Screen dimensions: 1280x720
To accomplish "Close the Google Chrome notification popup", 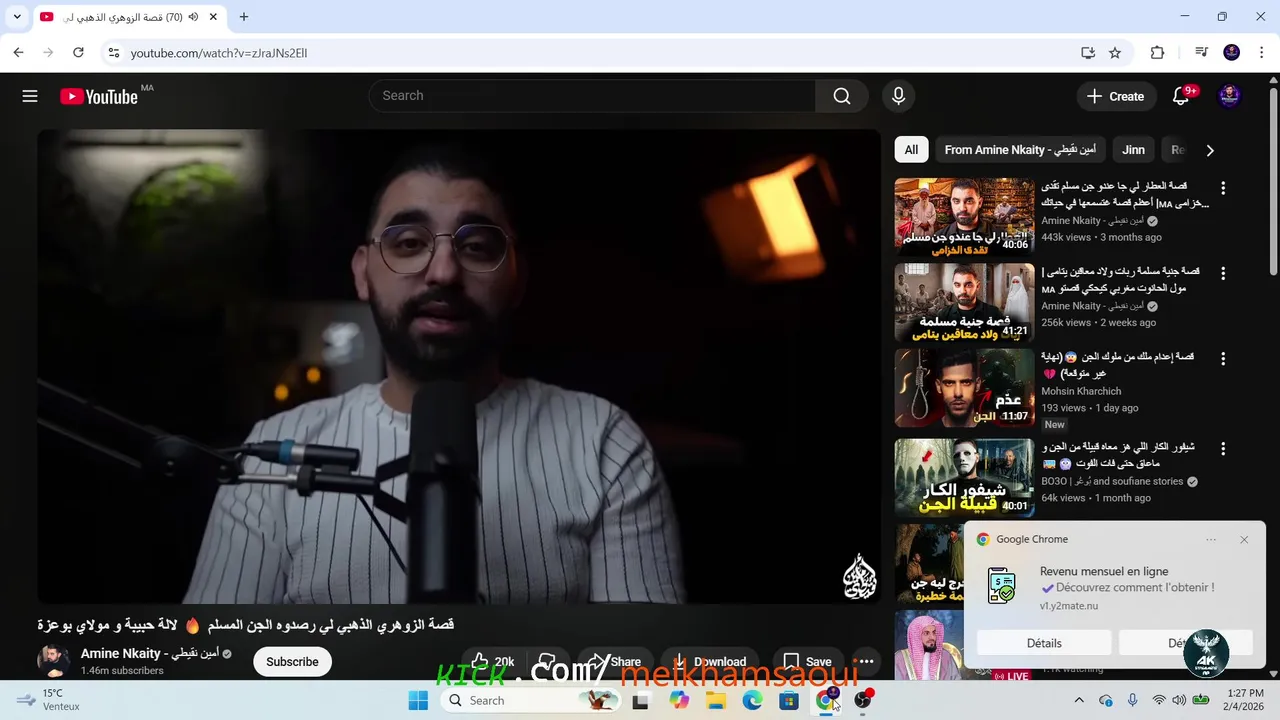I will 1244,539.
